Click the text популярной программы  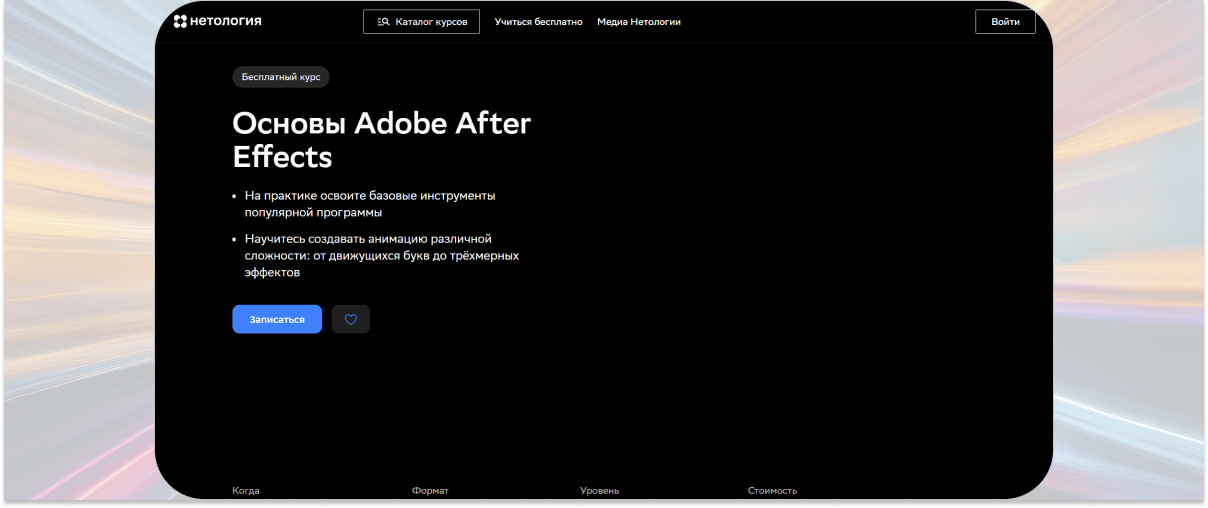coord(313,212)
